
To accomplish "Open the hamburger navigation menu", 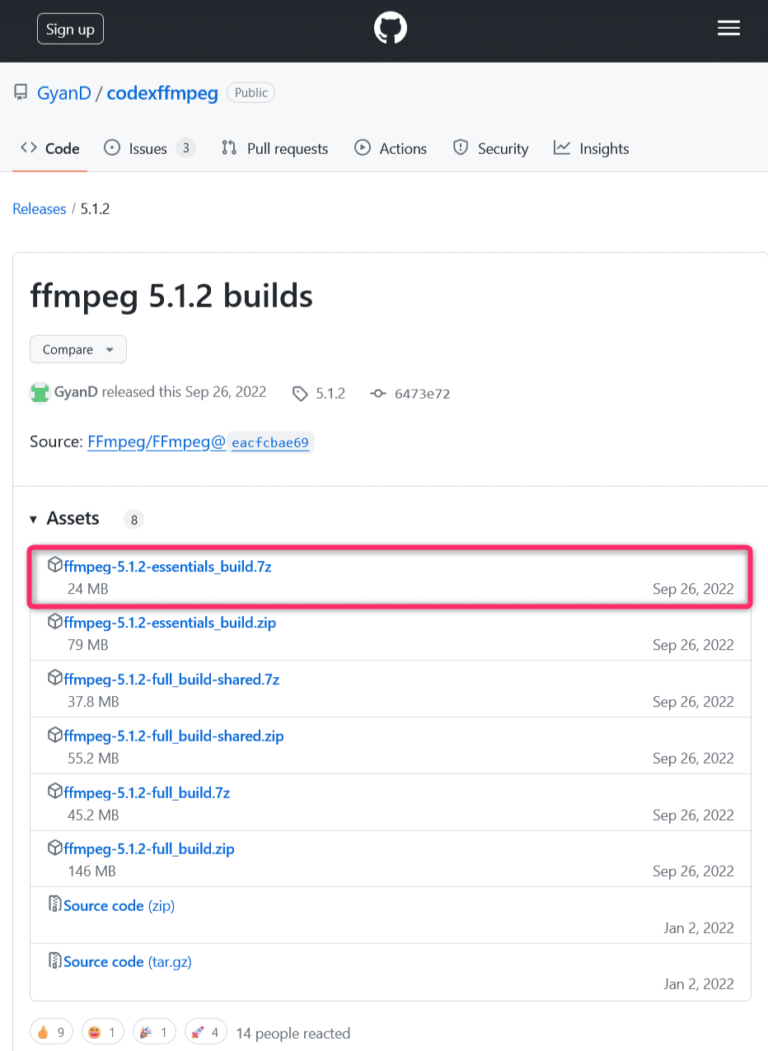I will [729, 28].
